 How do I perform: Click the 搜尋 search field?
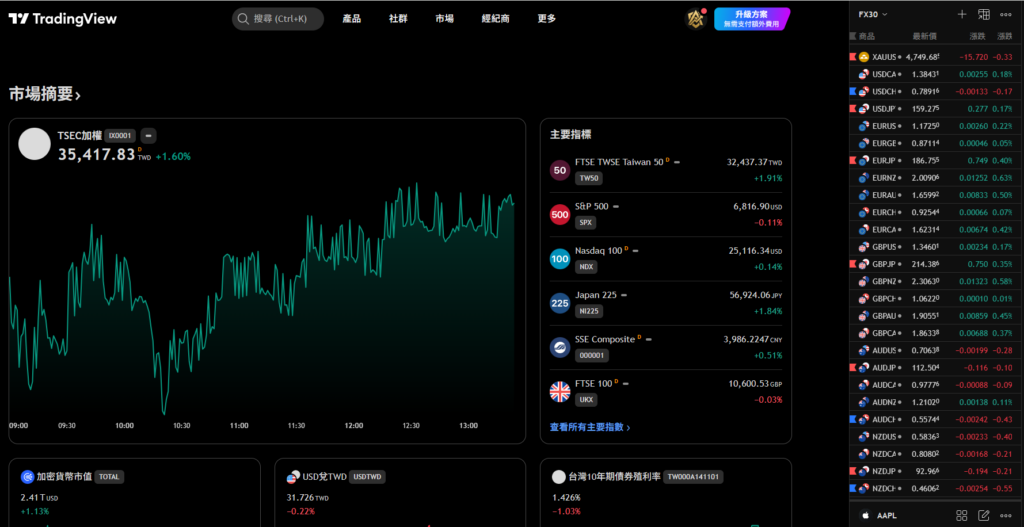coord(278,19)
